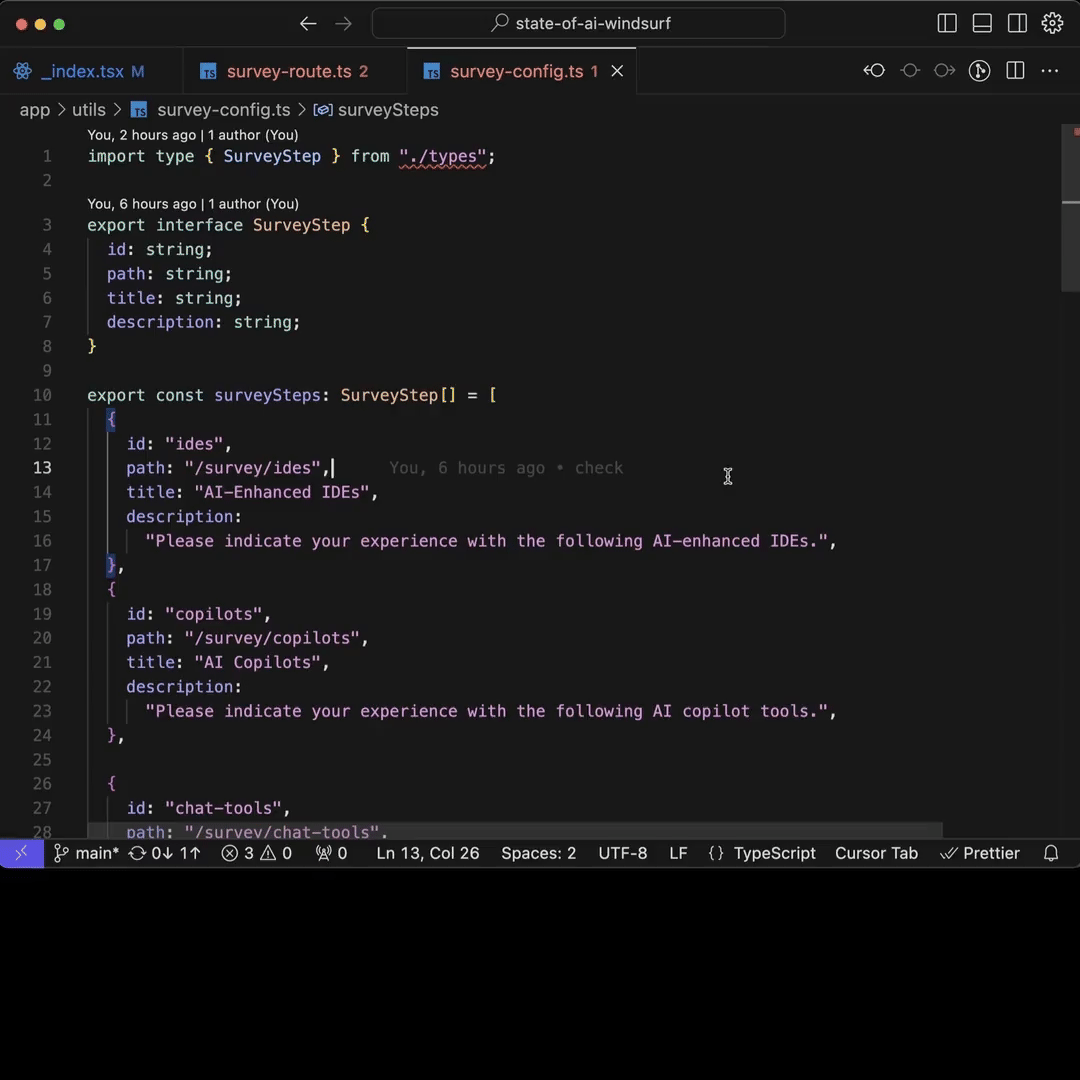Switch to the survey-route.ts tab

point(287,71)
